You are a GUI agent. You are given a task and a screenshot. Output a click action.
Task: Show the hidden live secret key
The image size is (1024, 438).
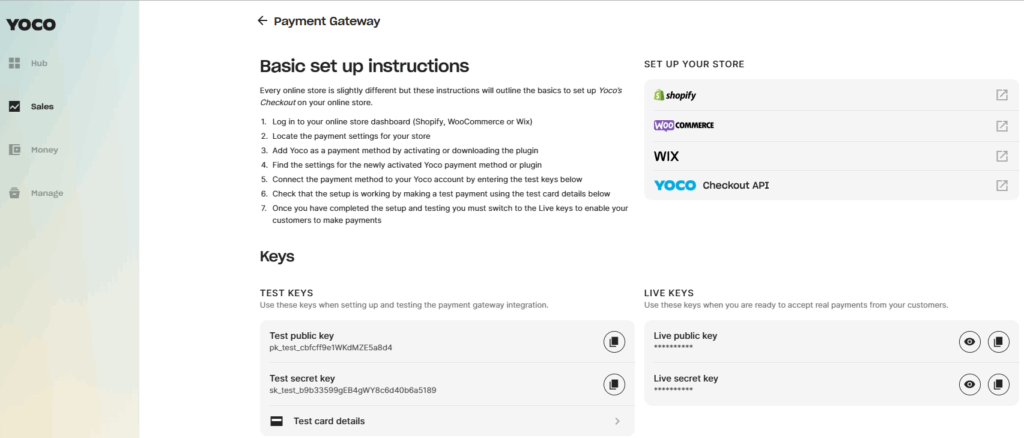coord(969,384)
